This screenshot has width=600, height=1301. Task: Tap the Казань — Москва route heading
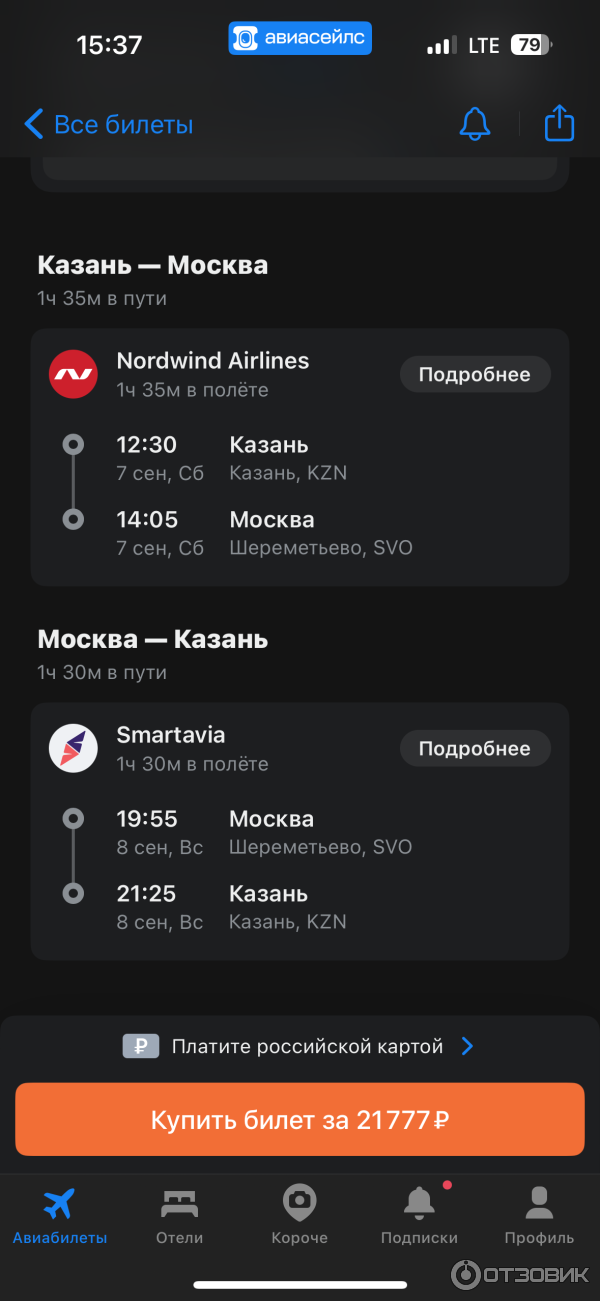[153, 265]
